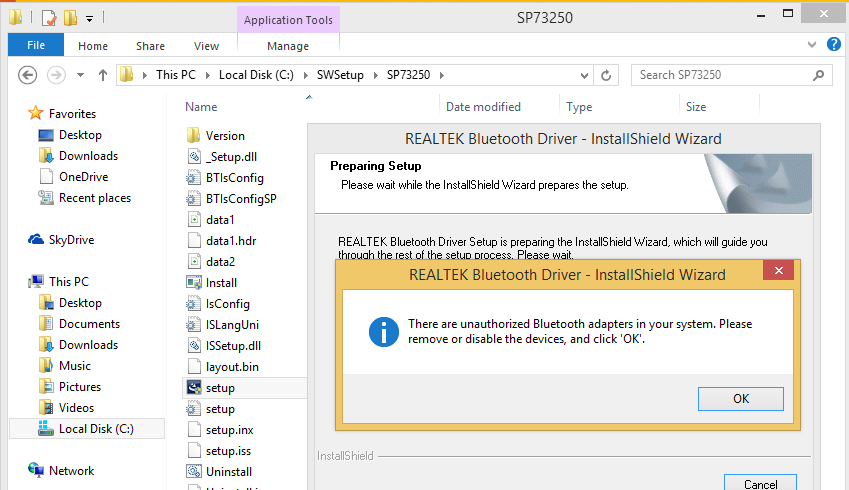
Task: Click the Forward navigation arrow
Action: tap(56, 75)
